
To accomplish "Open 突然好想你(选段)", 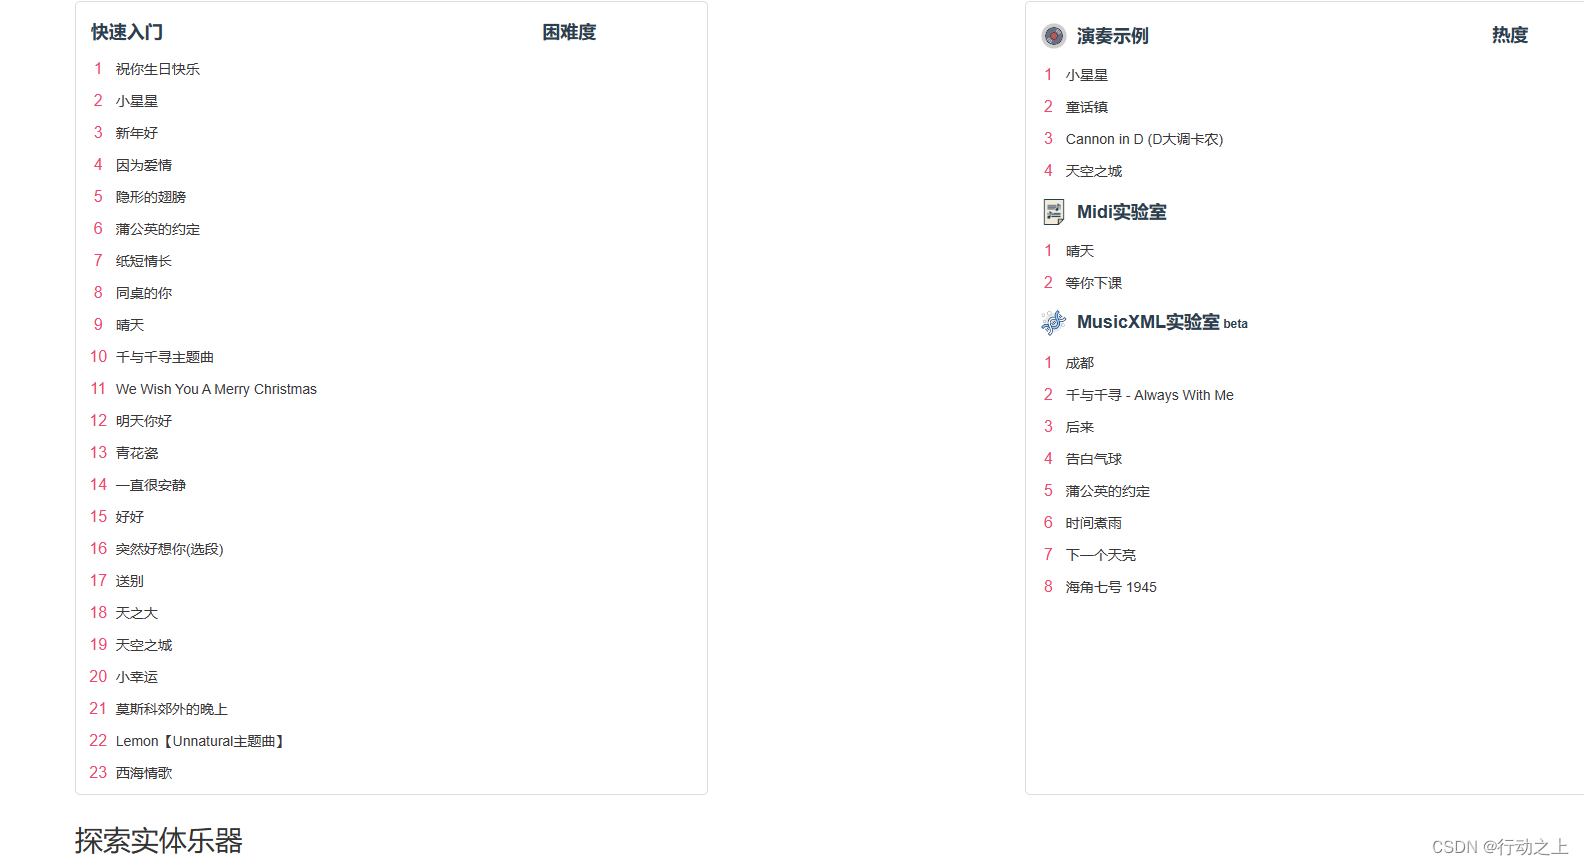I will [x=170, y=549].
